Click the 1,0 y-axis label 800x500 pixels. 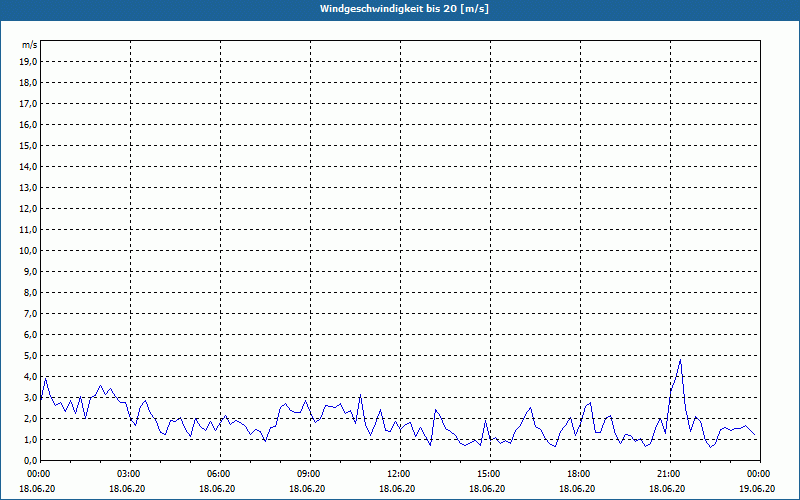31,439
